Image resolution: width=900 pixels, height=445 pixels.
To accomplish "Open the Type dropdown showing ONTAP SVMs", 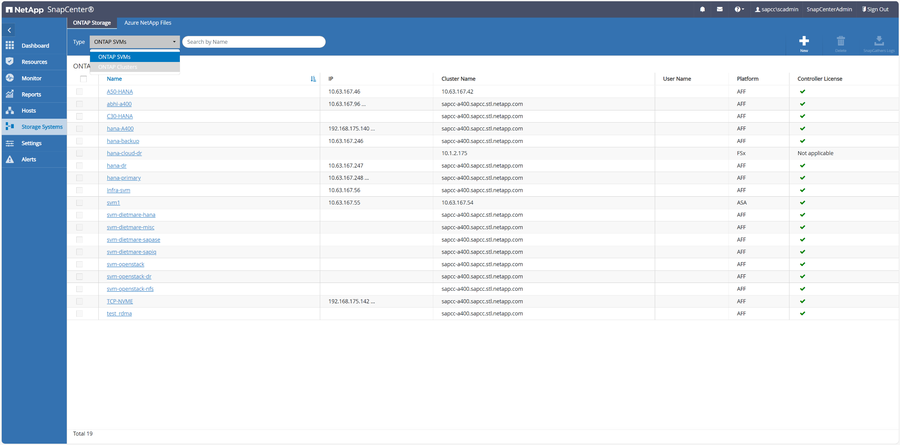I will pyautogui.click(x=135, y=42).
